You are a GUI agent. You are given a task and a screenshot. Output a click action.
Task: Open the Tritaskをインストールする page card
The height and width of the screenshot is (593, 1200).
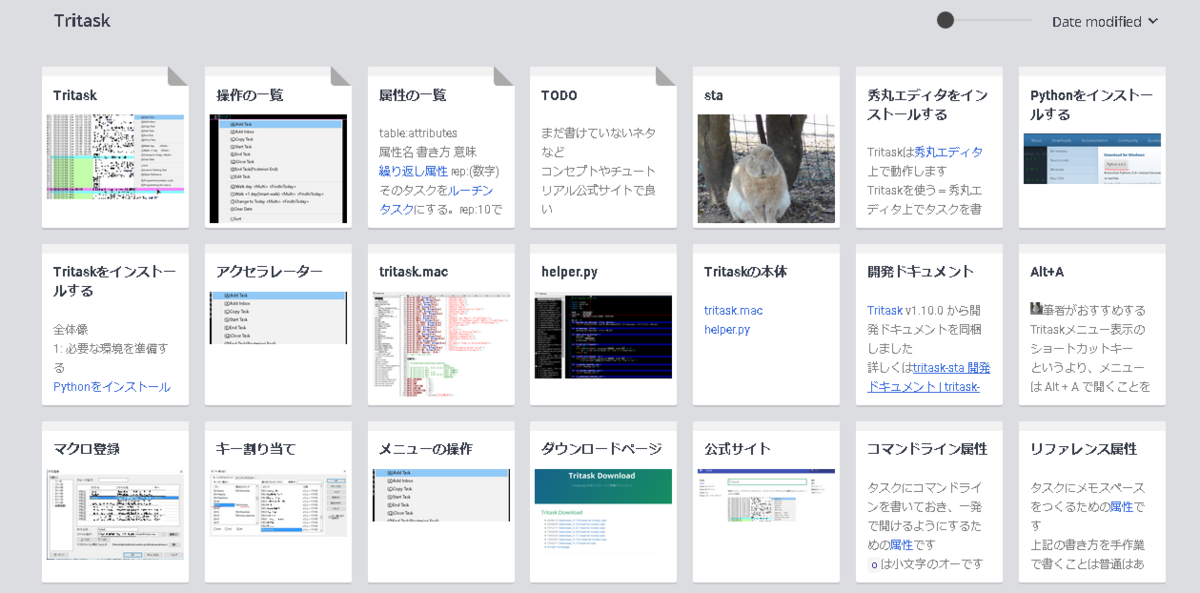(115, 325)
